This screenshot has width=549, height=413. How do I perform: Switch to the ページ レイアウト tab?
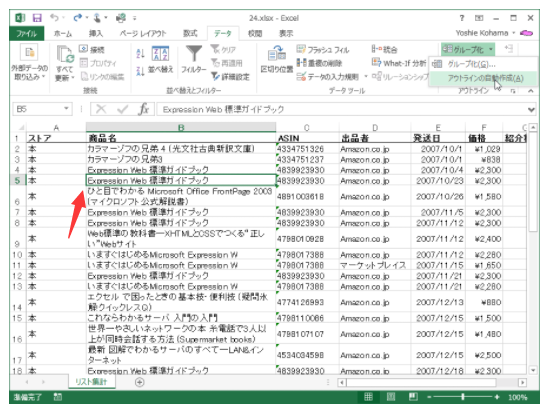click(x=143, y=33)
